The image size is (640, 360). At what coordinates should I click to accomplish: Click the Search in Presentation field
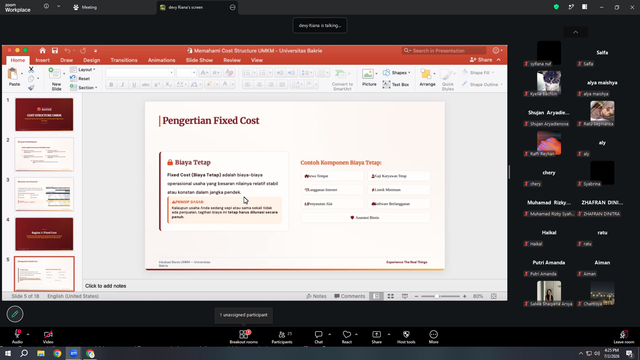point(444,51)
